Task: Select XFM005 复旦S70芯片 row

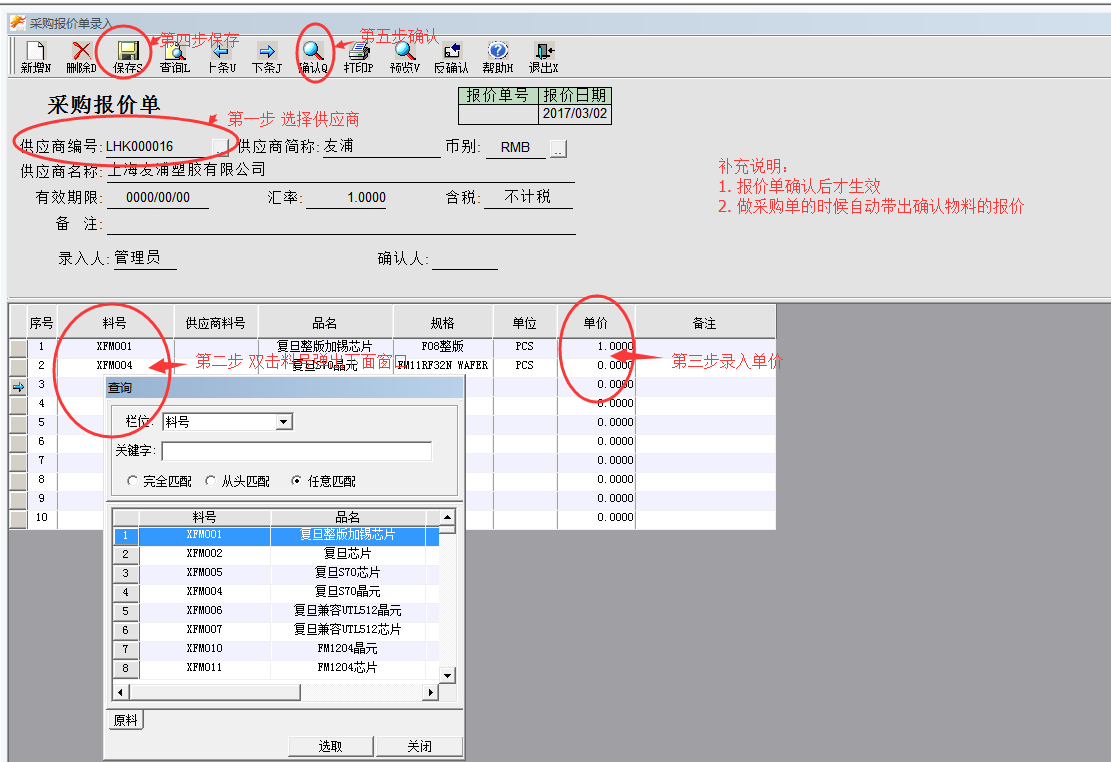Action: 276,573
